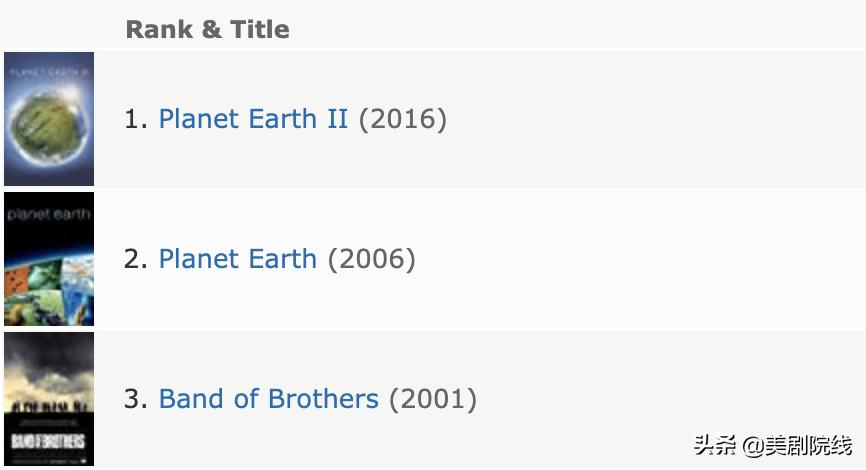Visit the Band of Brothers title link
The image size is (866, 470).
pyautogui.click(x=268, y=399)
